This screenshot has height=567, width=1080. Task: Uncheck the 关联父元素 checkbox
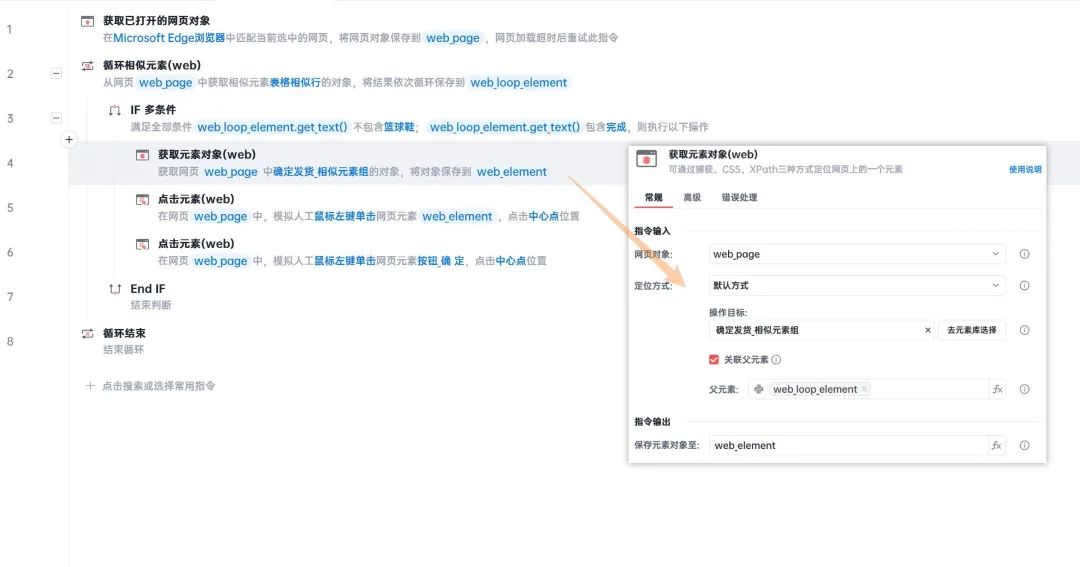714,360
